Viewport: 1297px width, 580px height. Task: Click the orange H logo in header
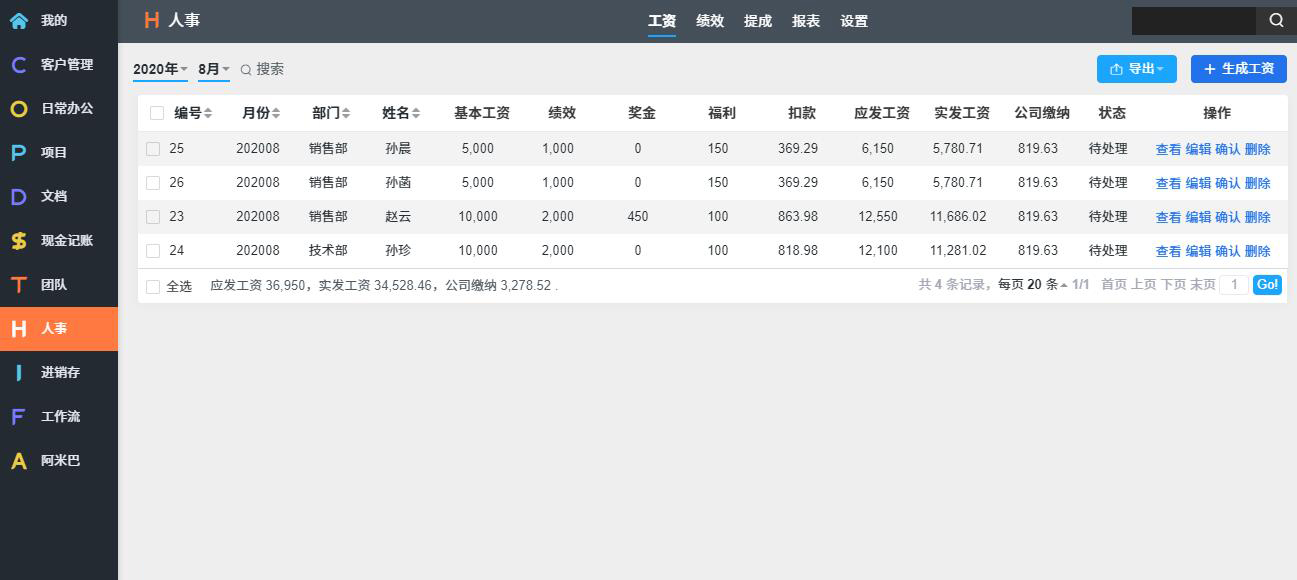pos(152,20)
